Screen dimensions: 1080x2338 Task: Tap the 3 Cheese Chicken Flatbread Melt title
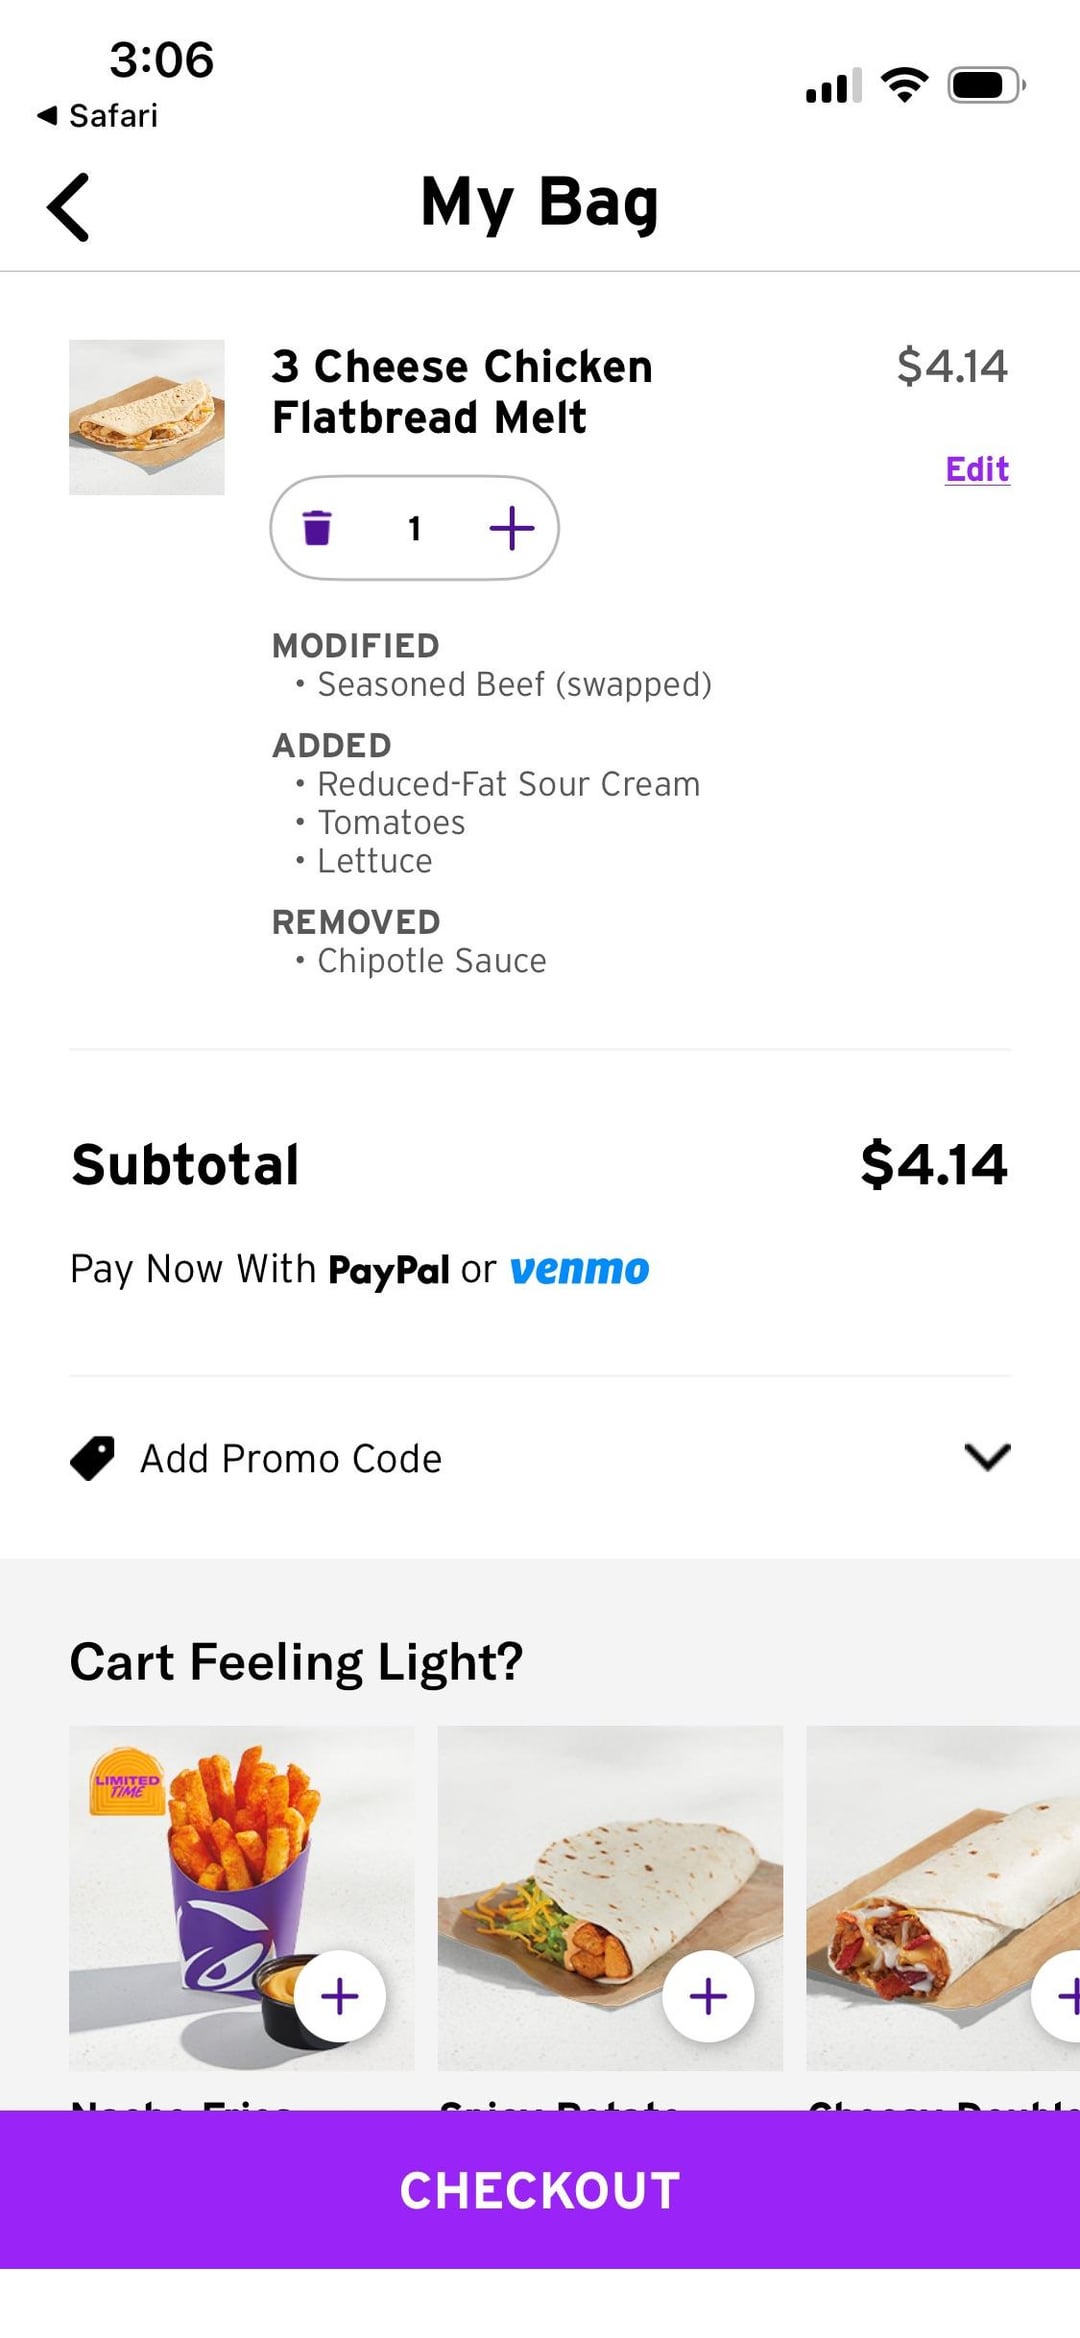[462, 392]
